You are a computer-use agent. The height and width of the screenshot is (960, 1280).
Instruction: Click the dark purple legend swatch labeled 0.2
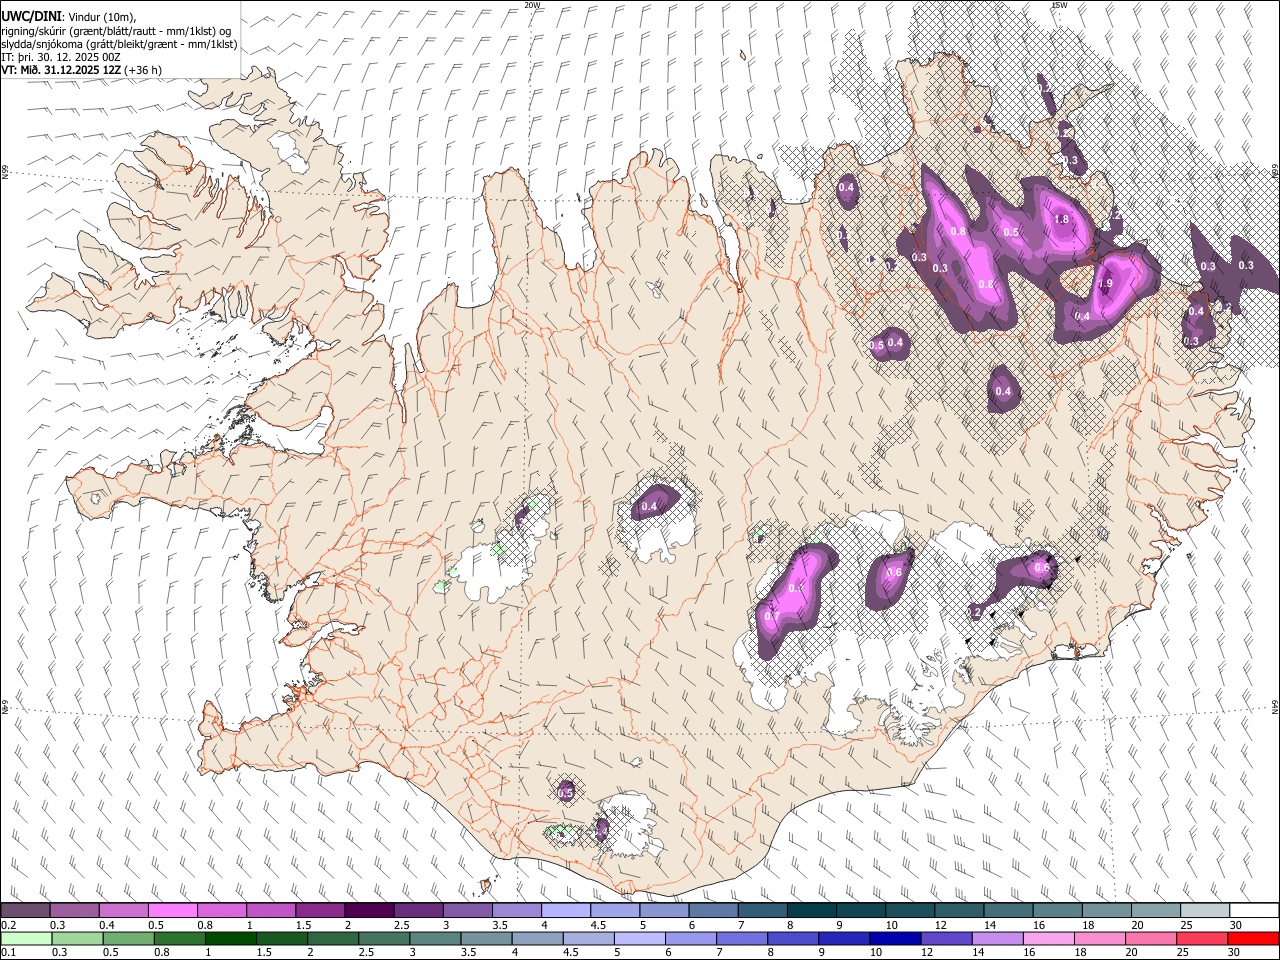(x=25, y=911)
